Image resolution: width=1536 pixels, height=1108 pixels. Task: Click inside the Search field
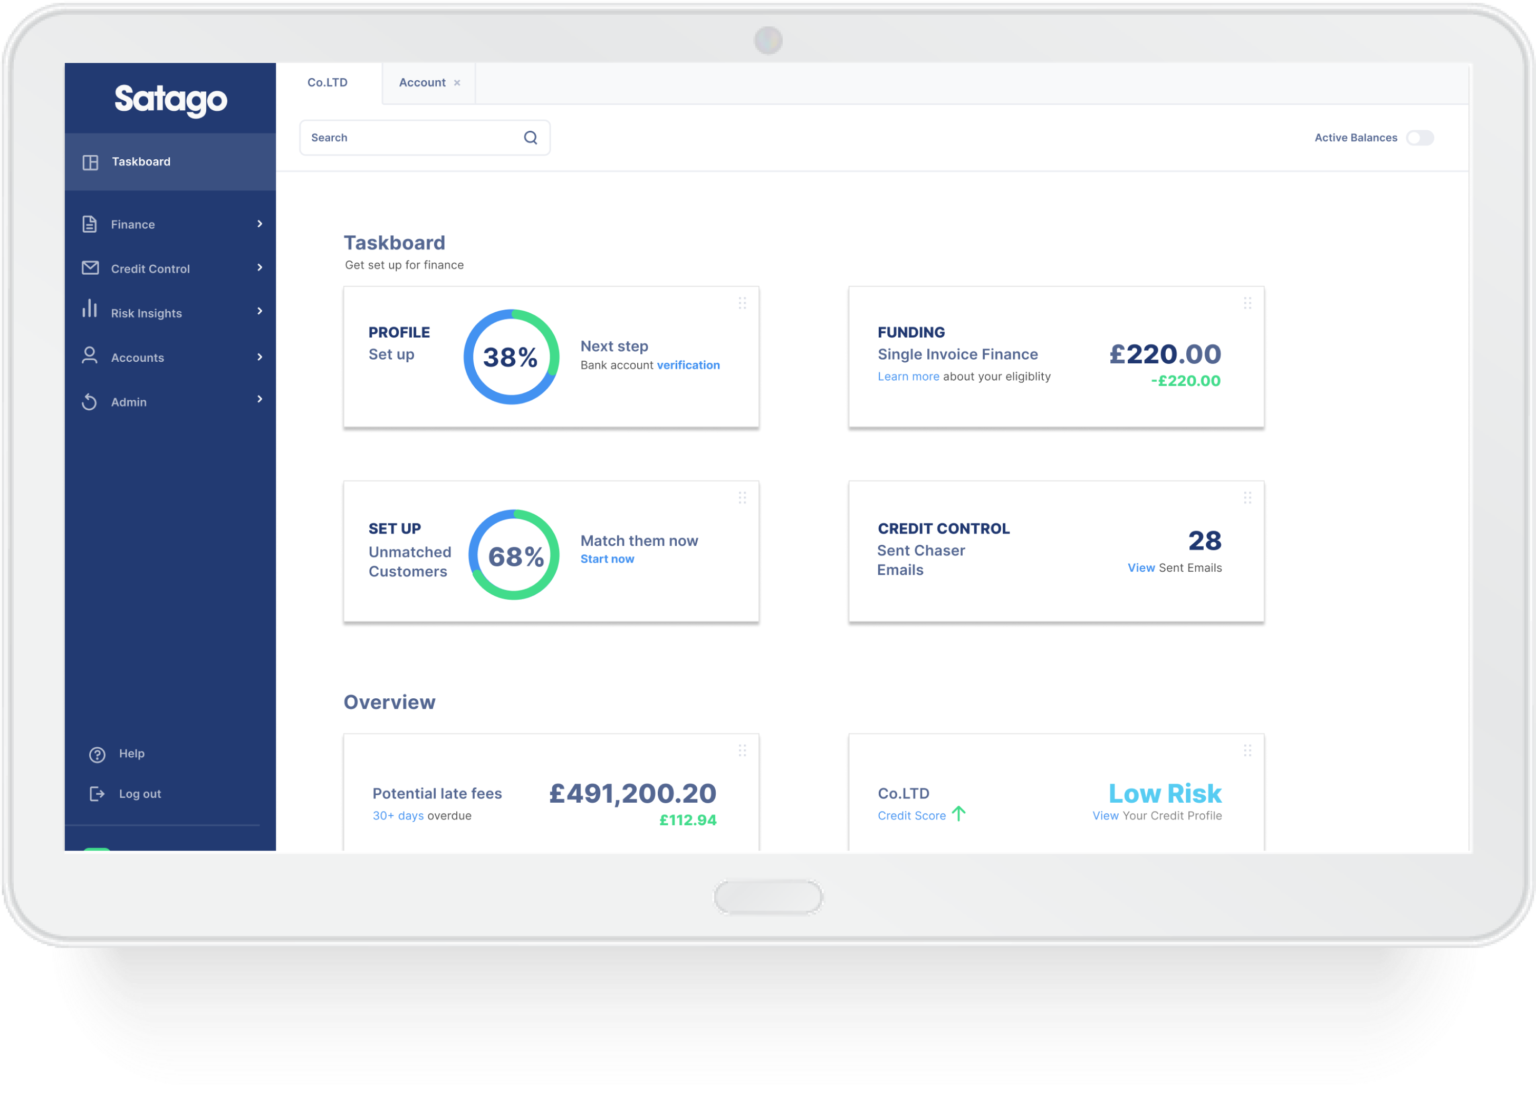click(x=410, y=138)
